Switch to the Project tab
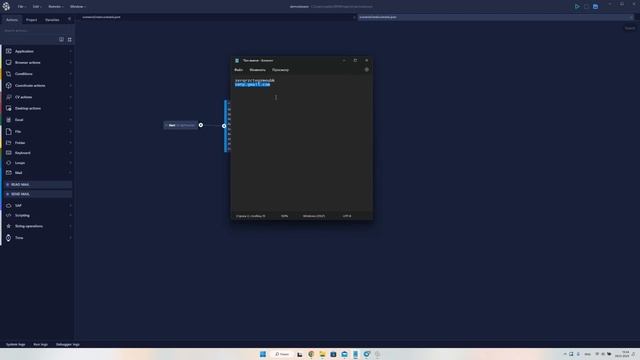The width and height of the screenshot is (640, 360). (31, 20)
